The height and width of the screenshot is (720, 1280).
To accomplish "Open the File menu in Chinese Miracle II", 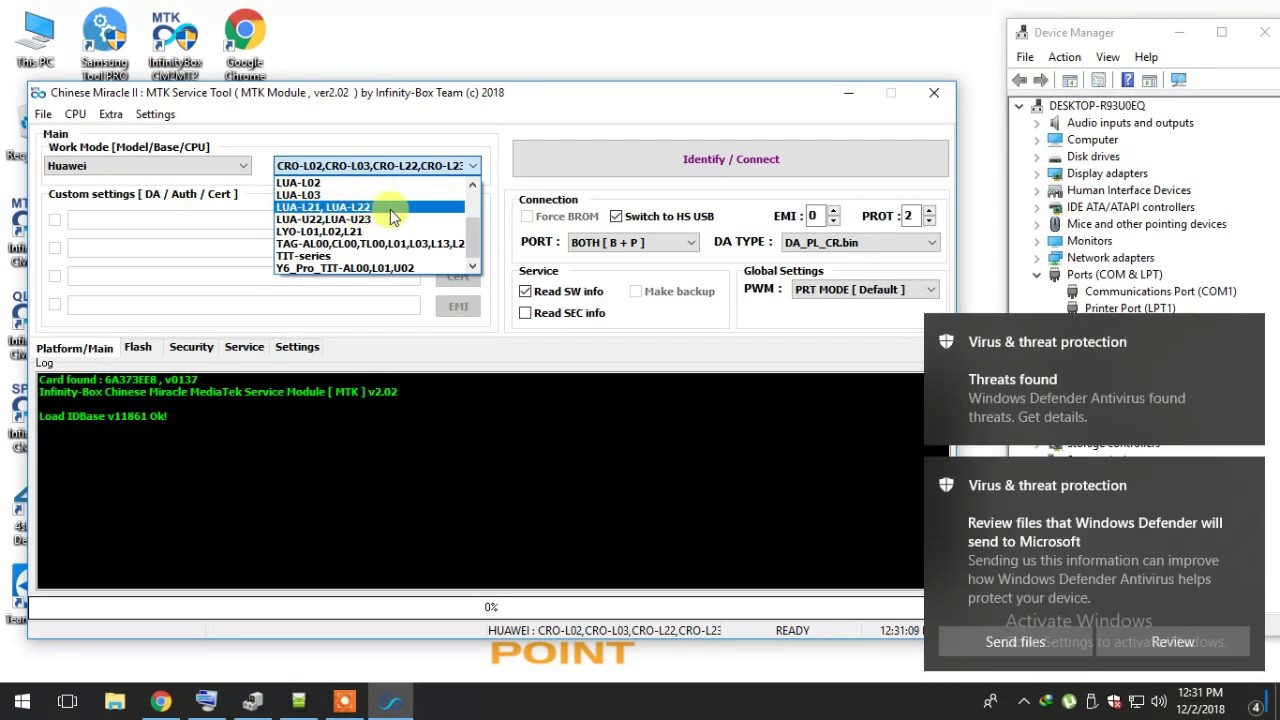I will click(43, 114).
